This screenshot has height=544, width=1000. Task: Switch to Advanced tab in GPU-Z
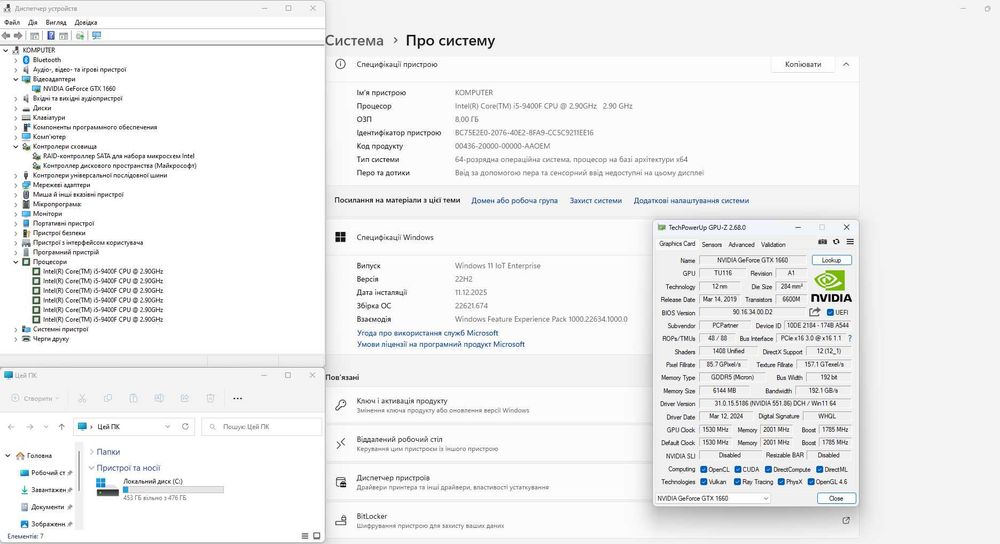[x=741, y=244]
